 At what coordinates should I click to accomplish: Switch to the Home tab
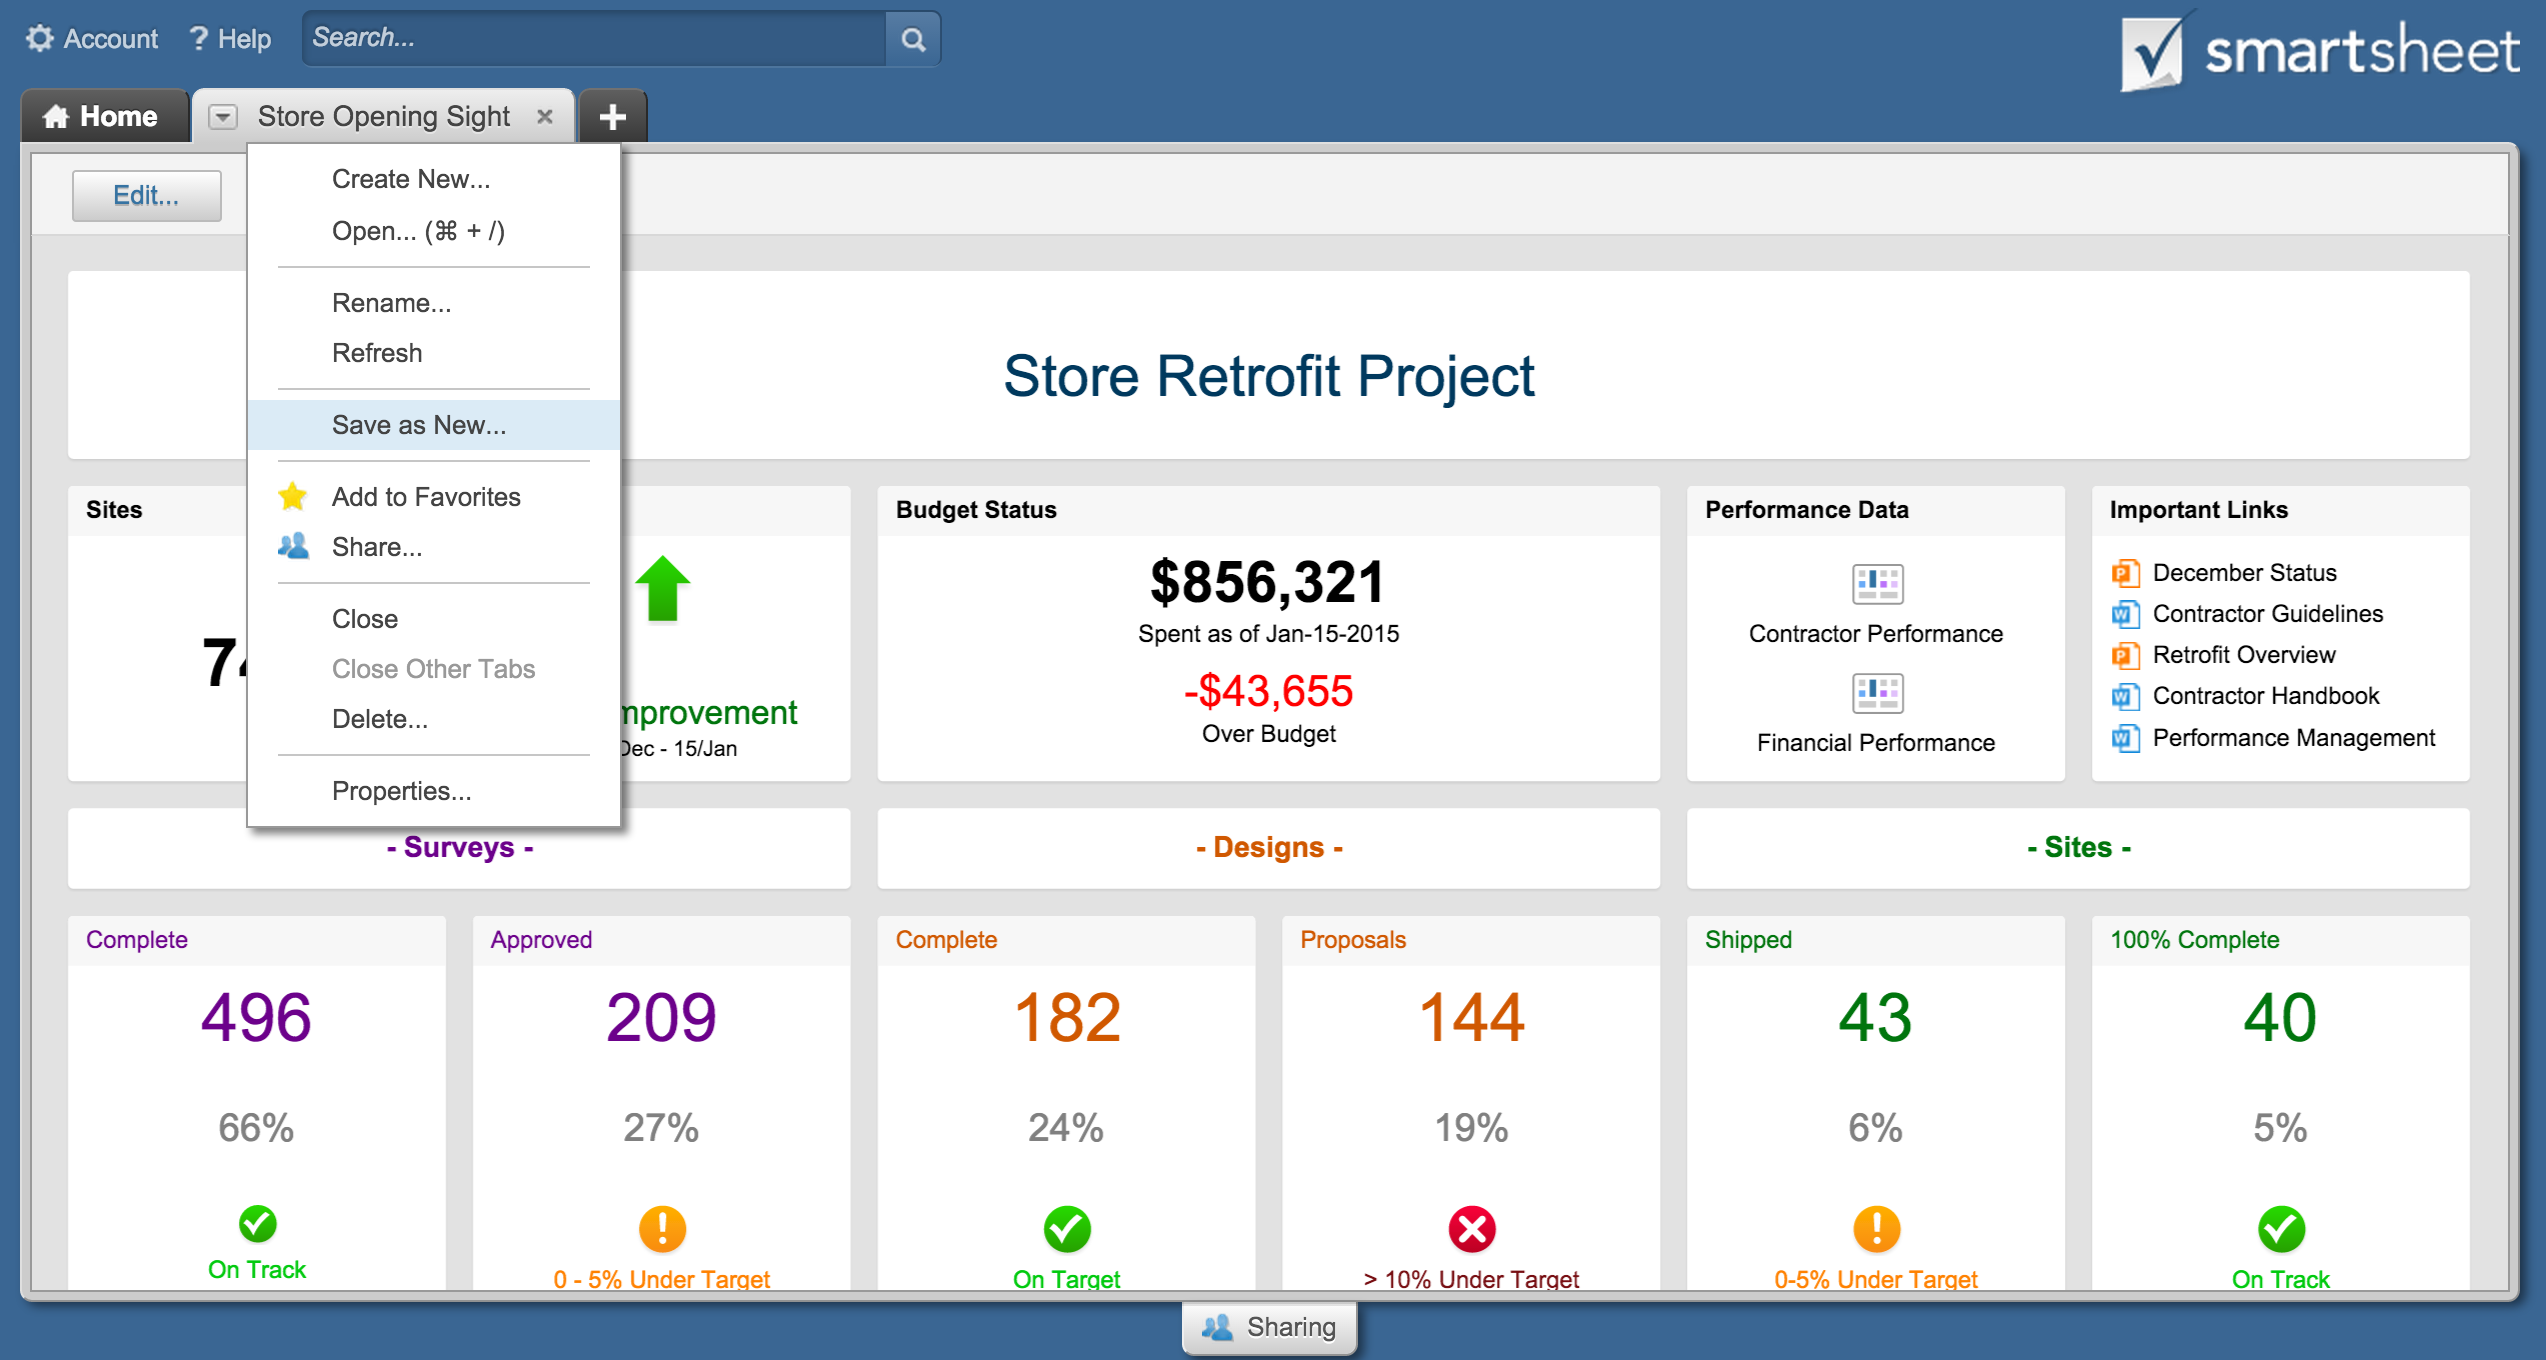(x=102, y=117)
